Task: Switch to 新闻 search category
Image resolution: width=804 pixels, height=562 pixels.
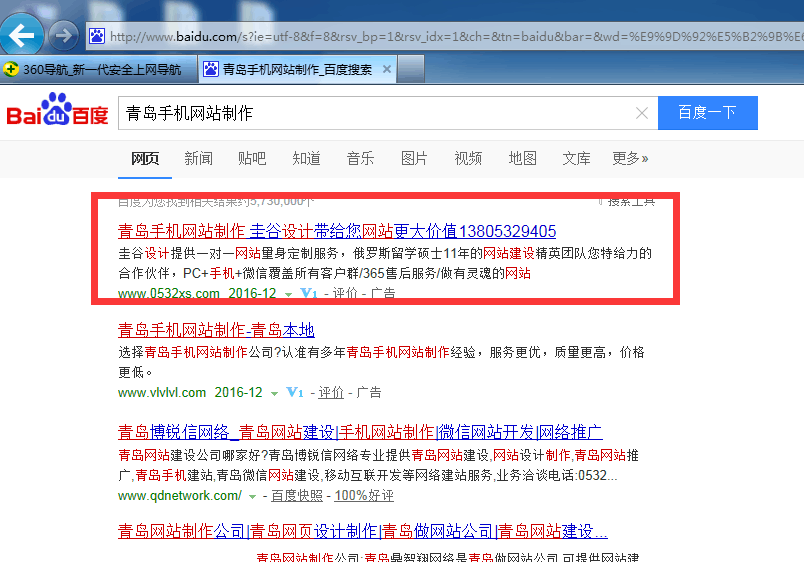Action: click(198, 158)
